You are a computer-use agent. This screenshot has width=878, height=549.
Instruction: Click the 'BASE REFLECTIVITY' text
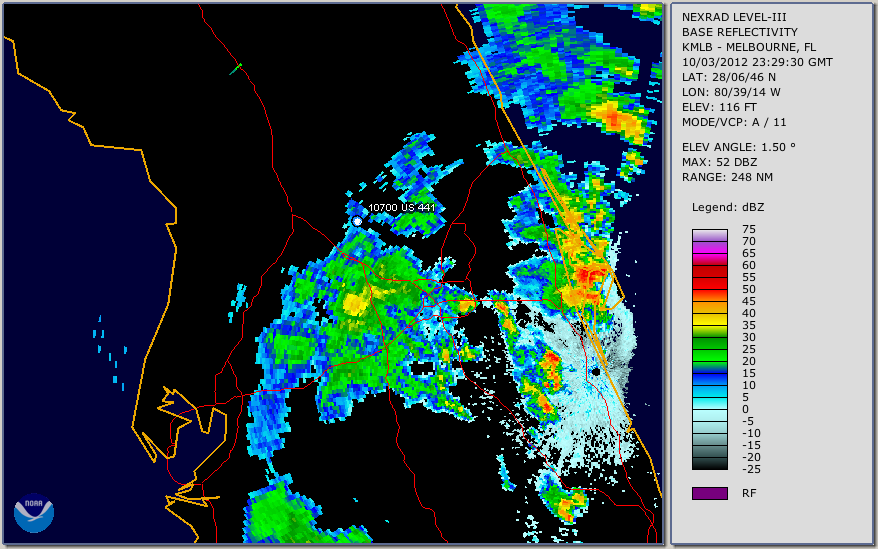pos(739,32)
